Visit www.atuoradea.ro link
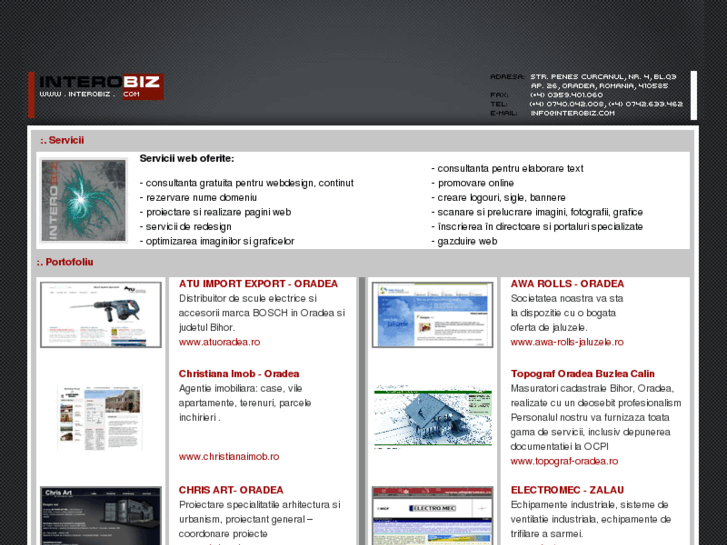The height and width of the screenshot is (545, 727). [x=219, y=342]
